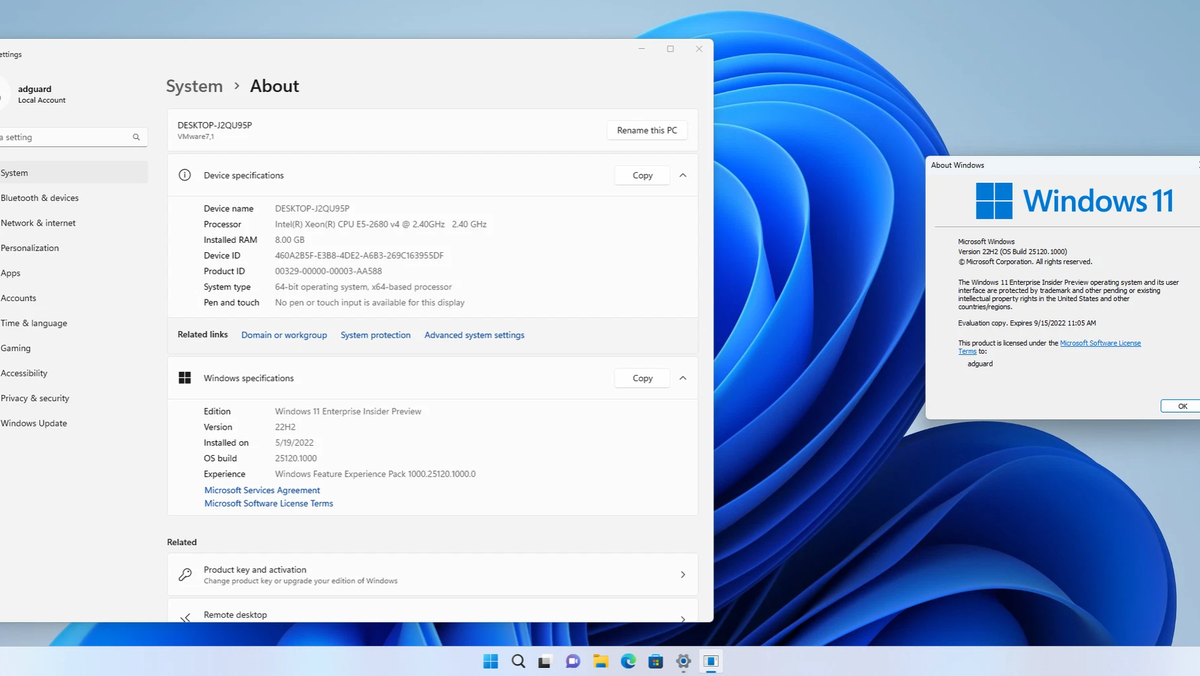This screenshot has width=1200, height=676.
Task: Click the VMware7,1 model text
Action: 196,136
